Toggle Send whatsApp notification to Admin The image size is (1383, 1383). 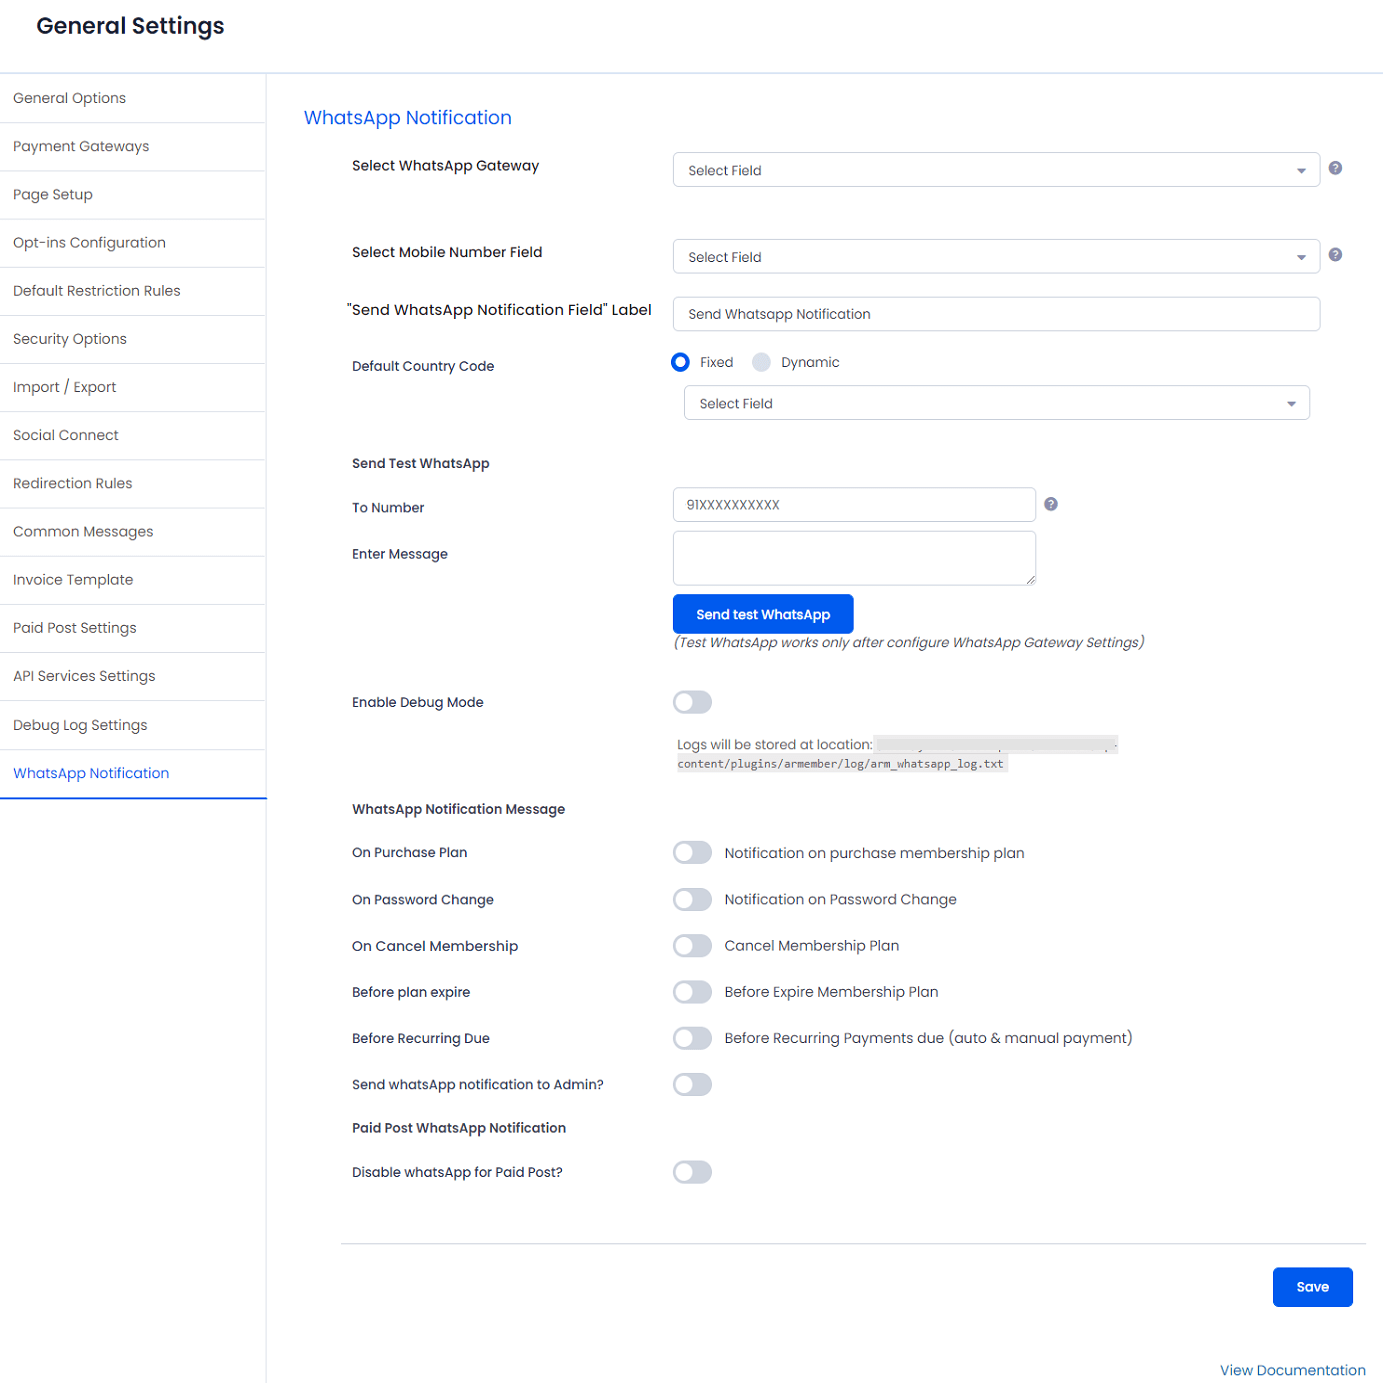pyautogui.click(x=692, y=1084)
